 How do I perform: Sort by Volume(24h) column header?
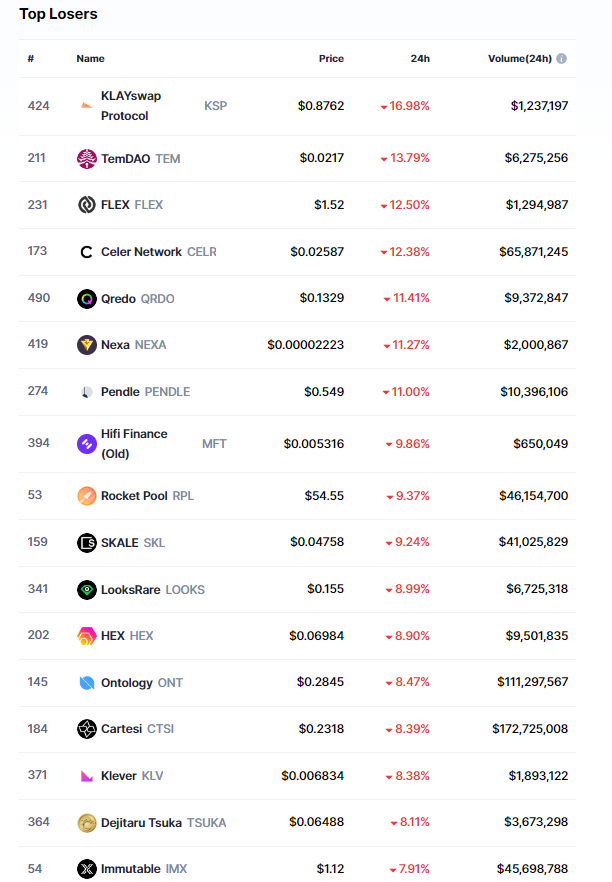tap(520, 59)
